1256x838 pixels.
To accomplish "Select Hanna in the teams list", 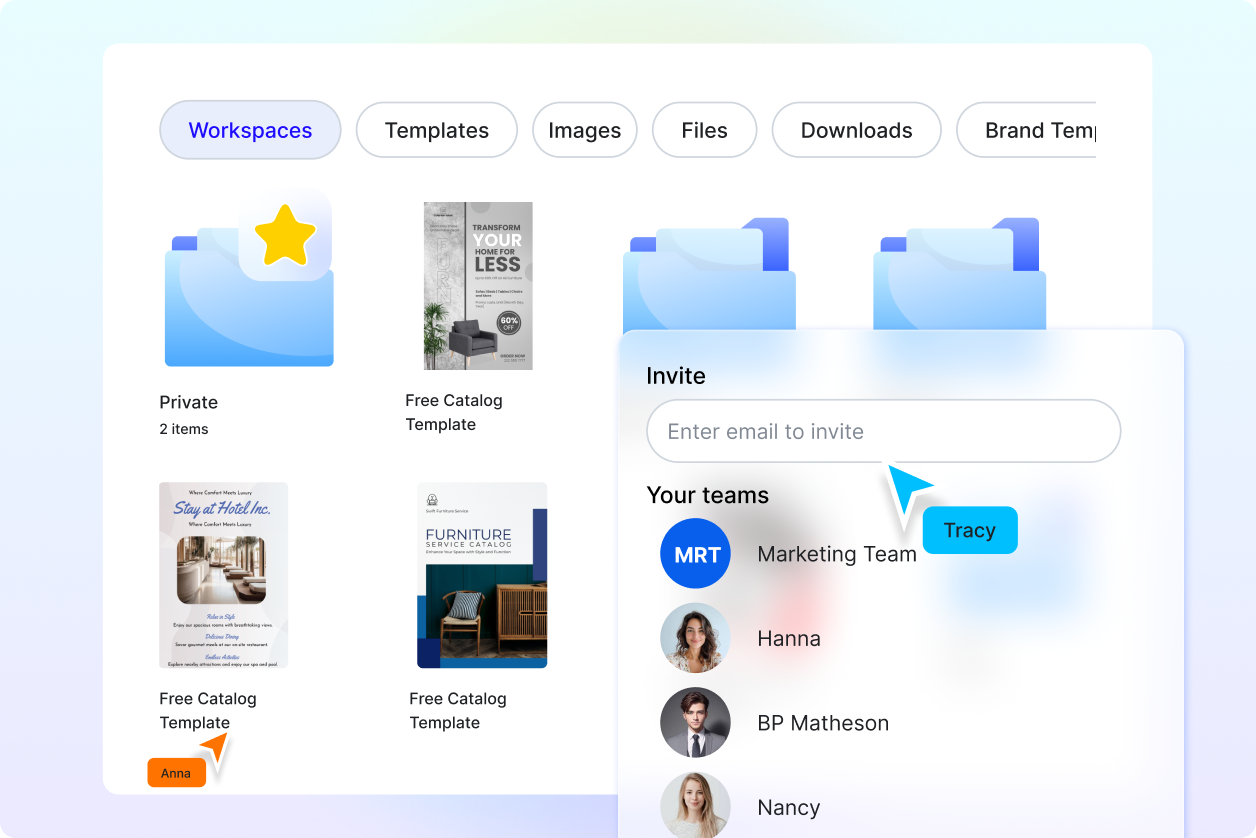I will point(789,638).
